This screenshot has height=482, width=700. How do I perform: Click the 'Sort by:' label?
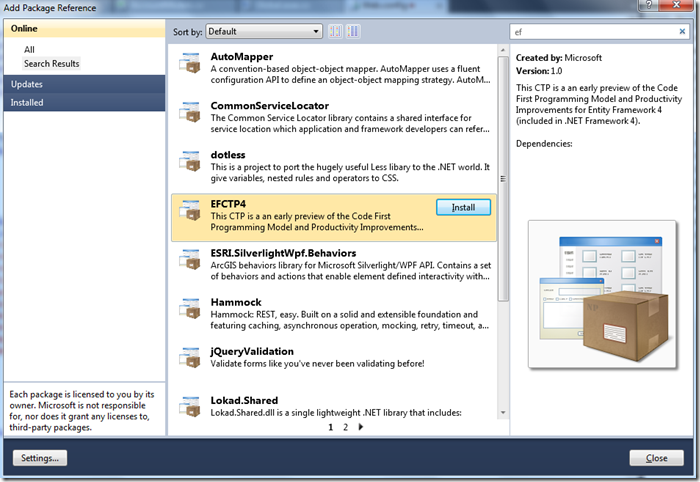point(188,32)
